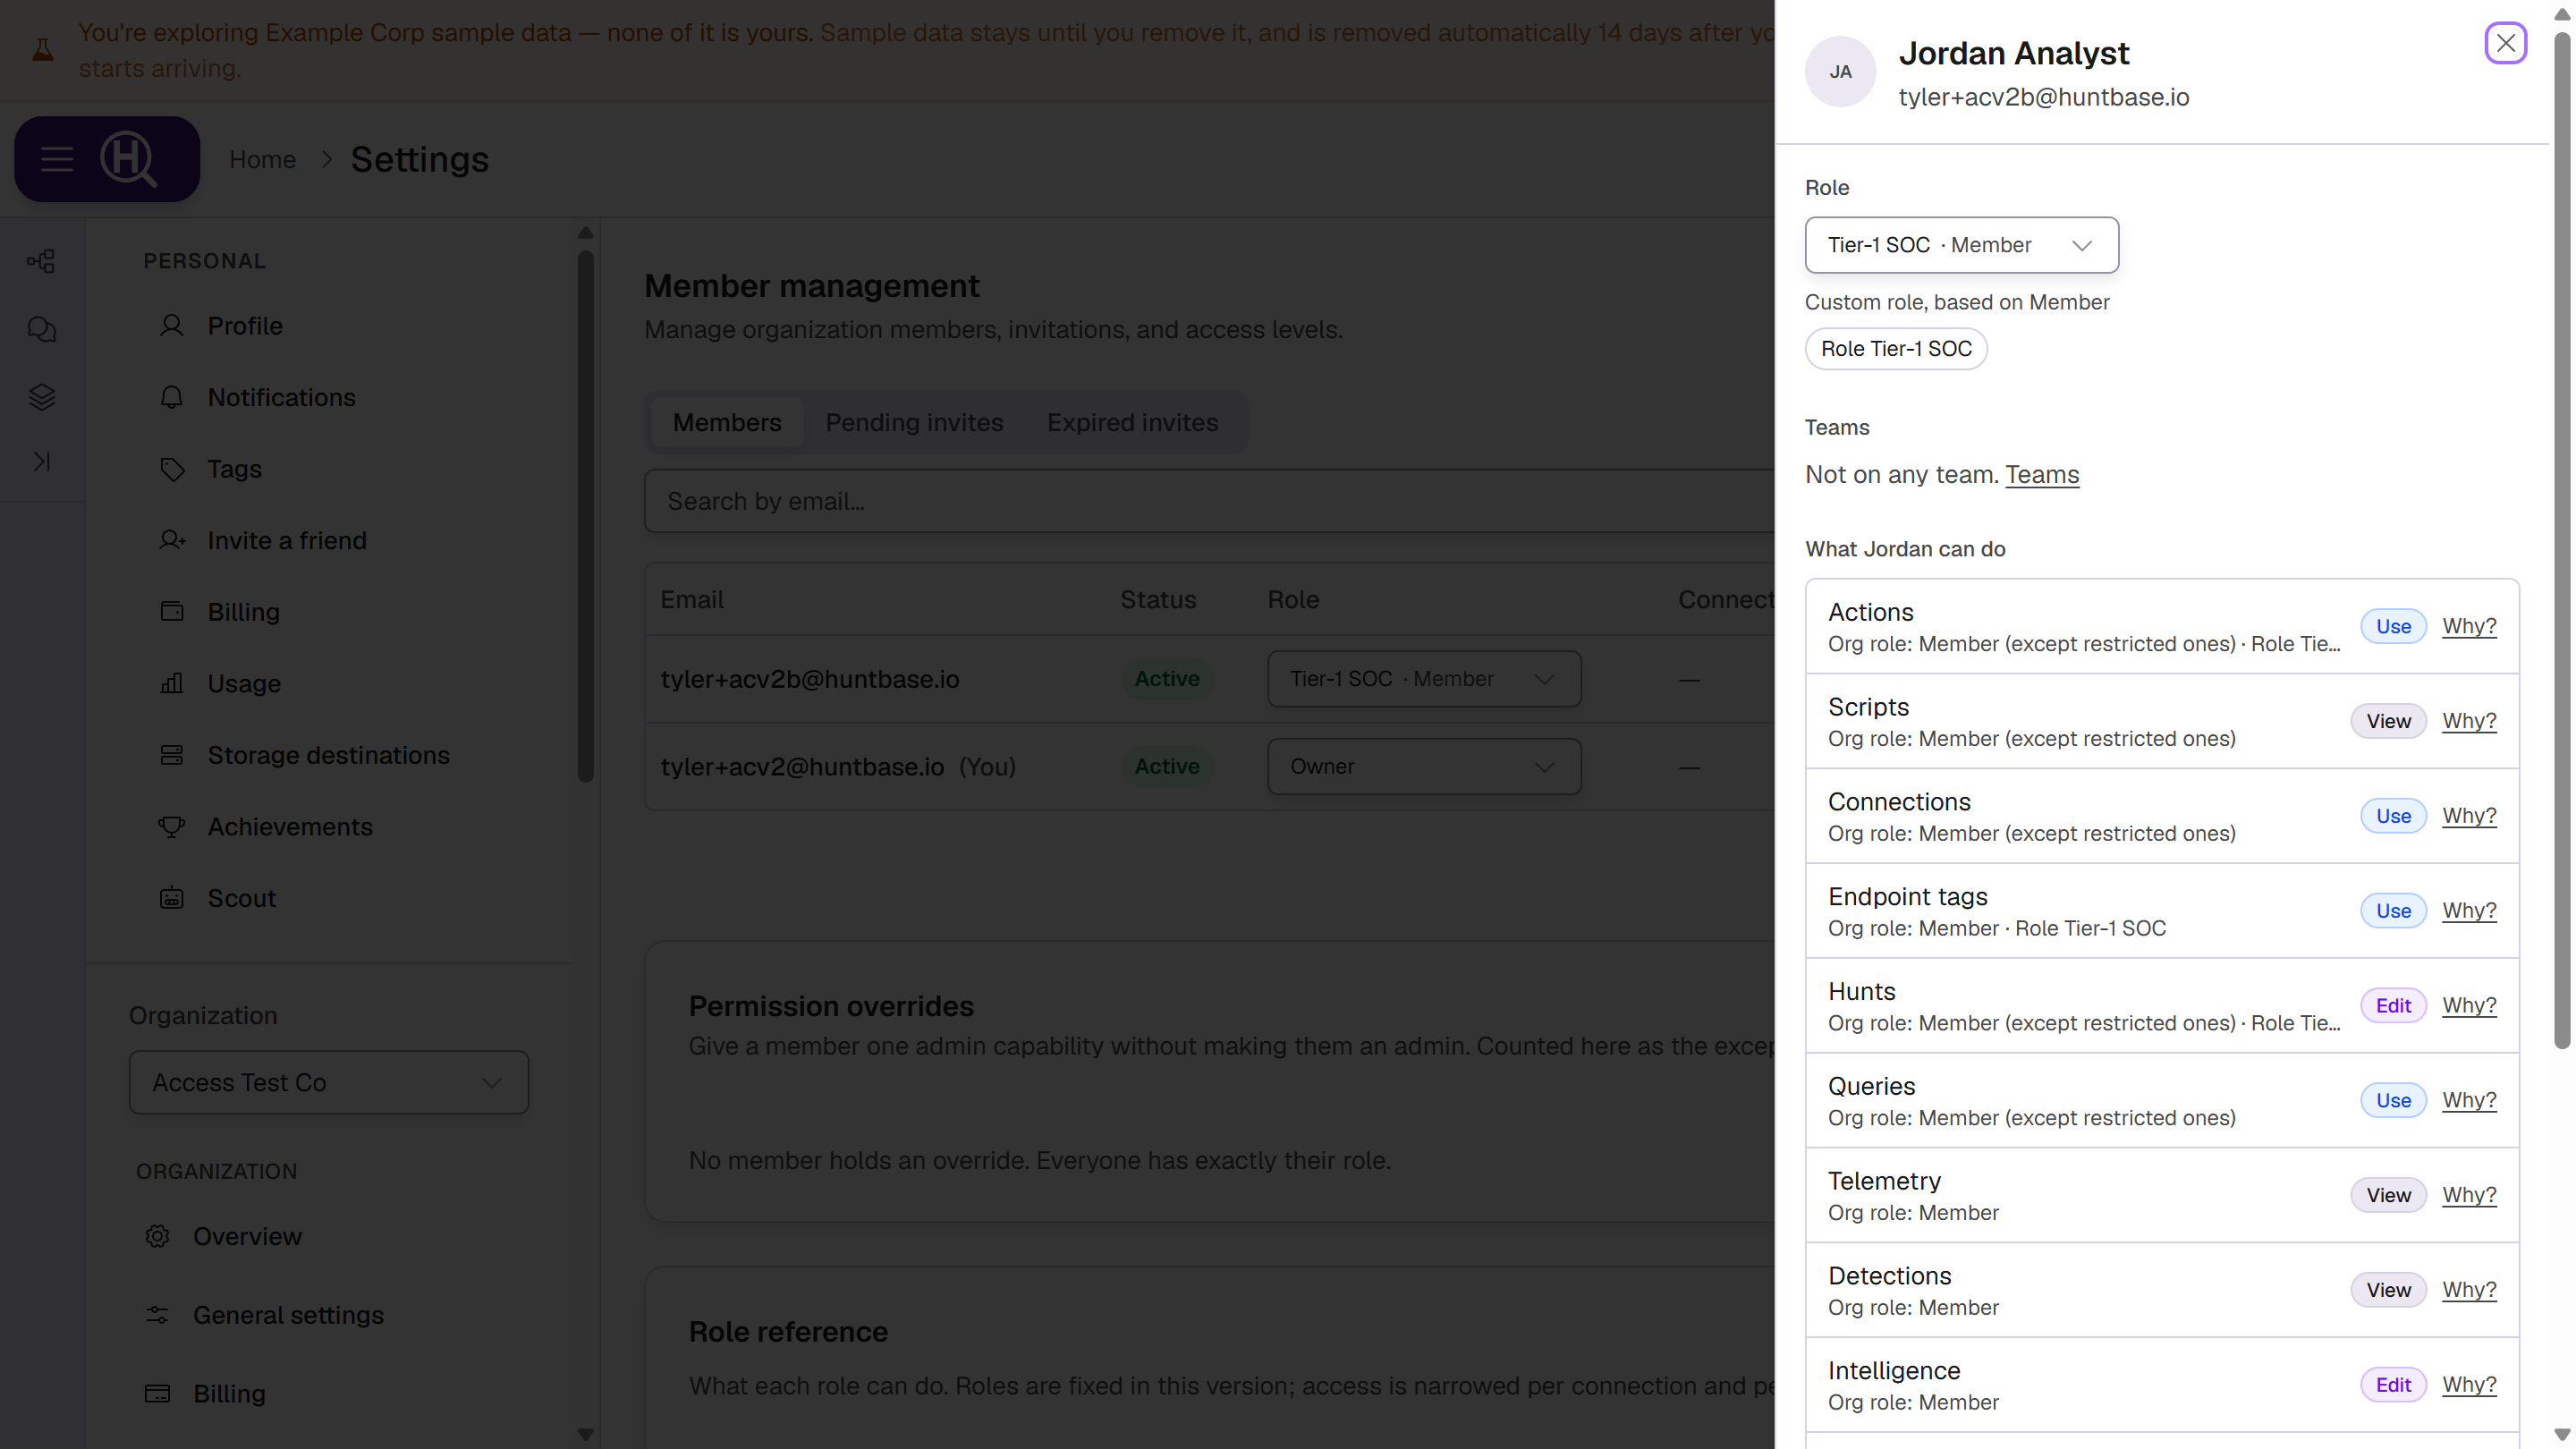Follow the Teams link
2576x1449 pixels.
click(2042, 474)
